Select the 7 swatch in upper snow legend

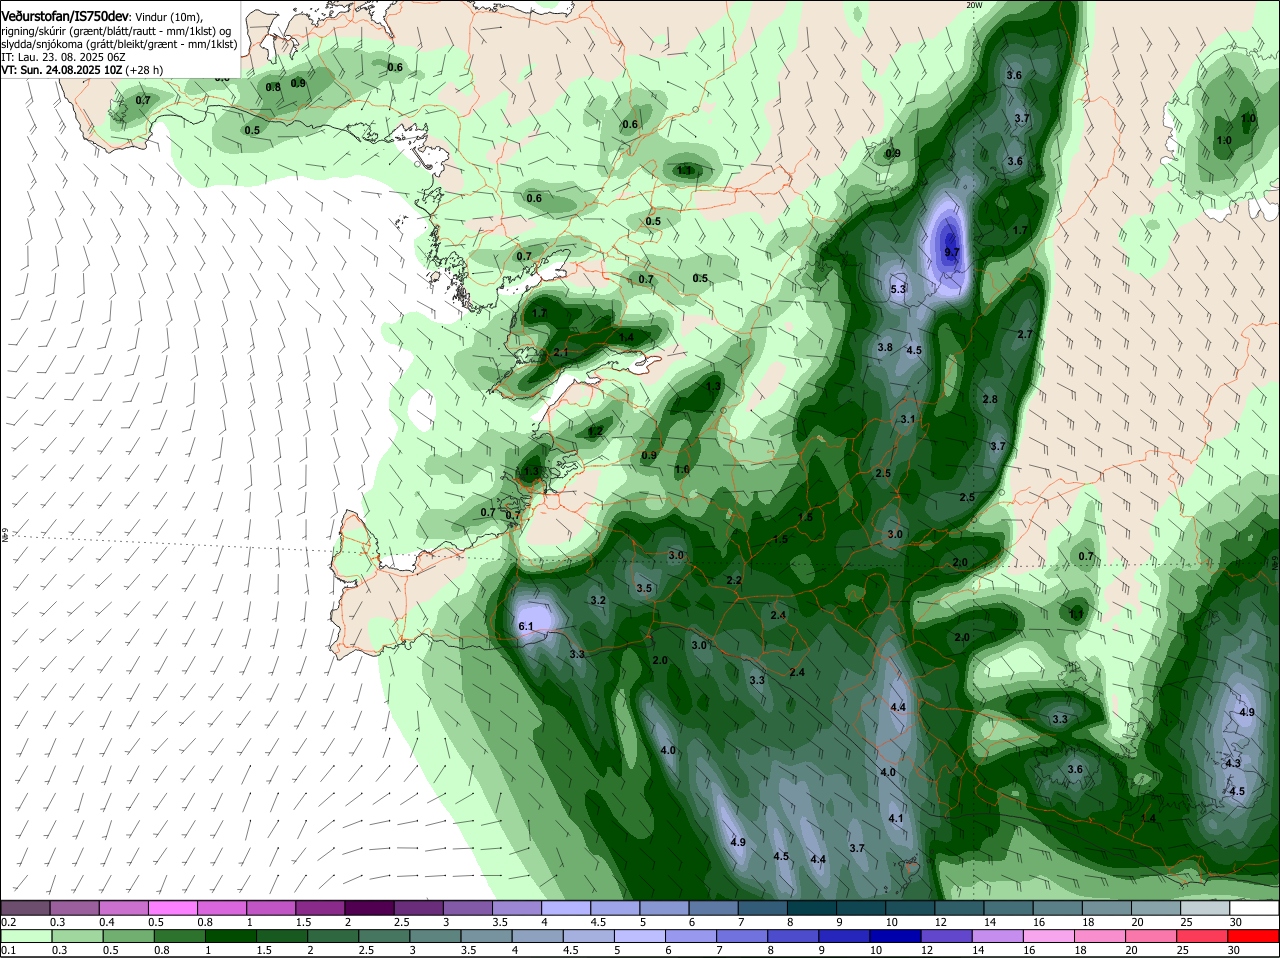click(x=763, y=908)
